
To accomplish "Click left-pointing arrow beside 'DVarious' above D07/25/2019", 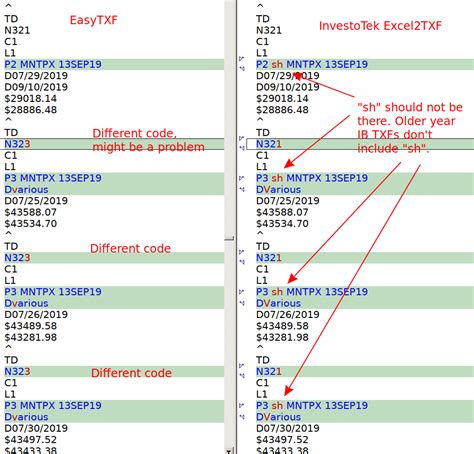I will coord(242,189).
